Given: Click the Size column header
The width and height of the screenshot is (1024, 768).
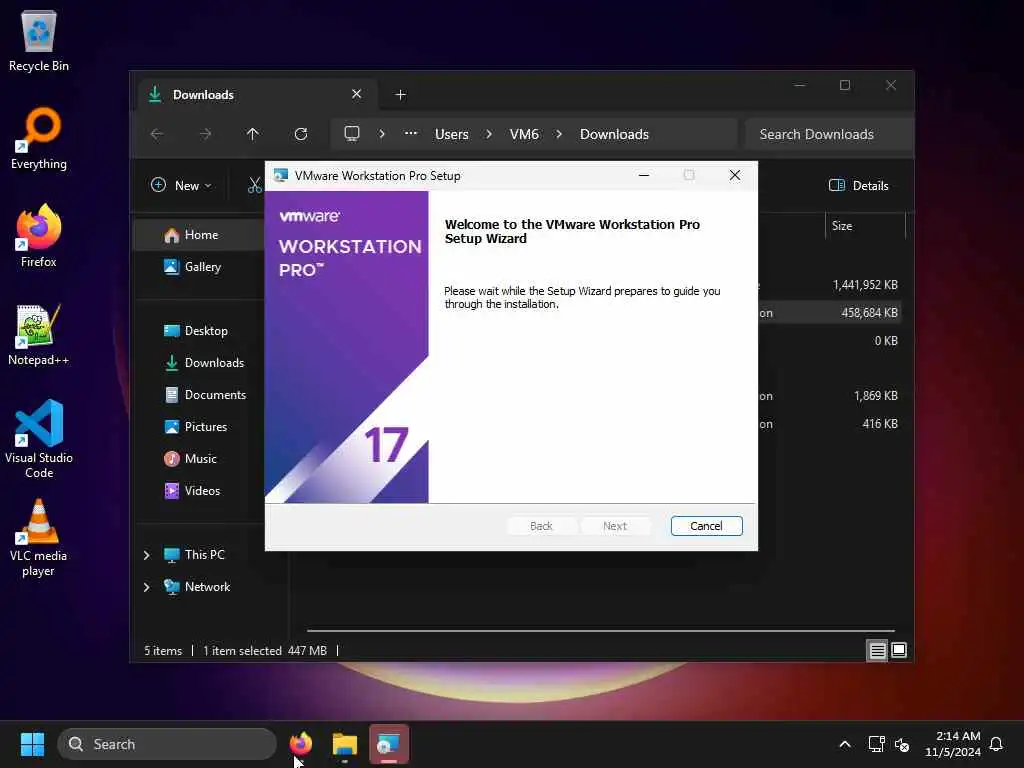Looking at the screenshot, I should (865, 226).
